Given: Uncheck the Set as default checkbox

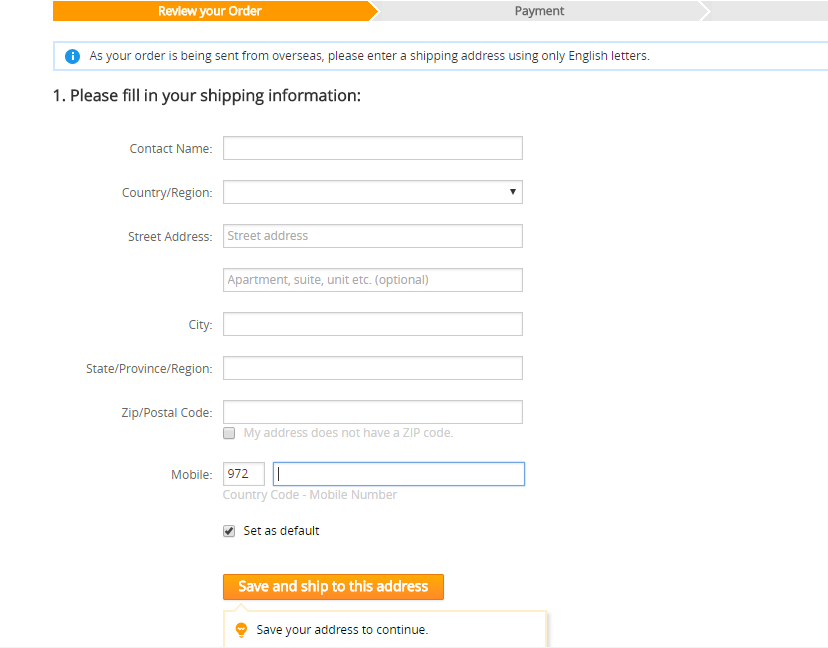Looking at the screenshot, I should pos(229,531).
